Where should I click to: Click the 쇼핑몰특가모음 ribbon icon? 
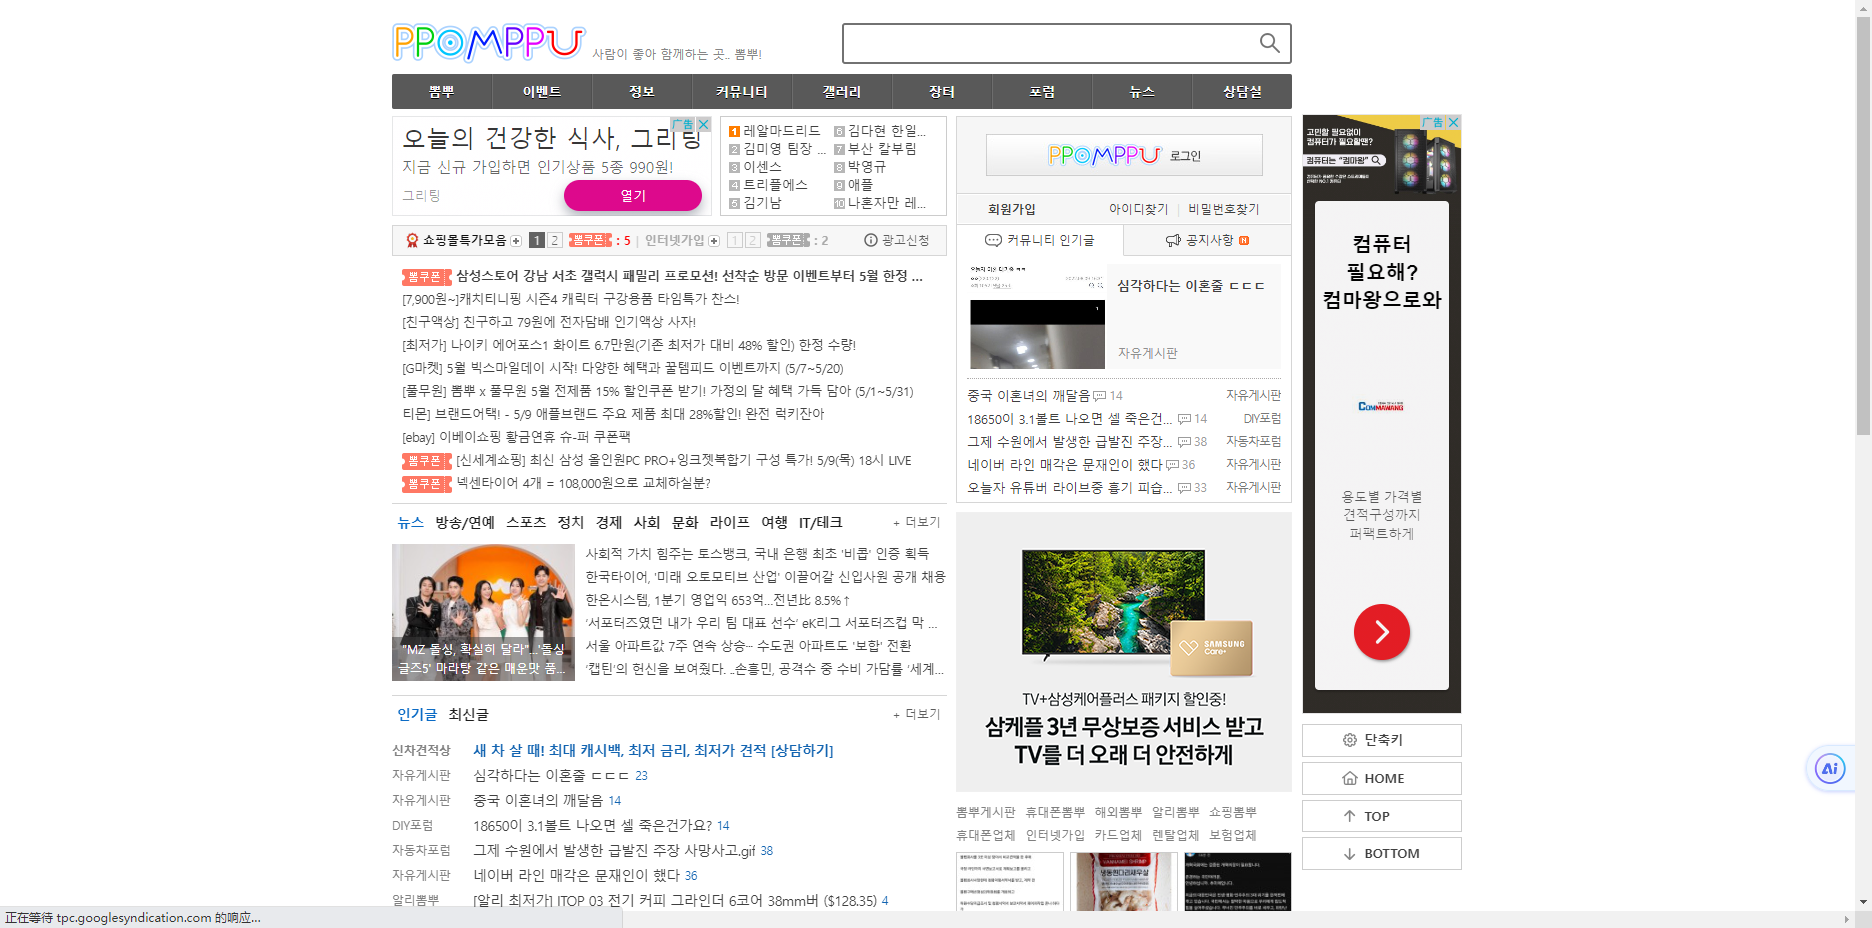coord(412,240)
